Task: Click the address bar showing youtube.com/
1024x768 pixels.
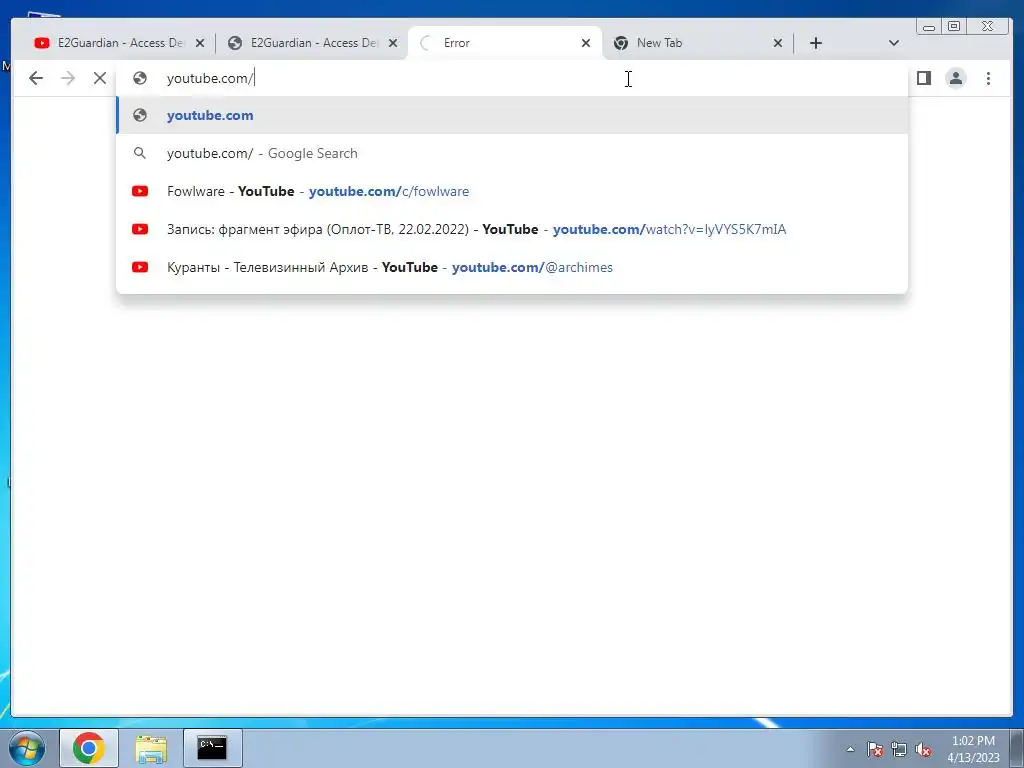Action: (x=512, y=78)
